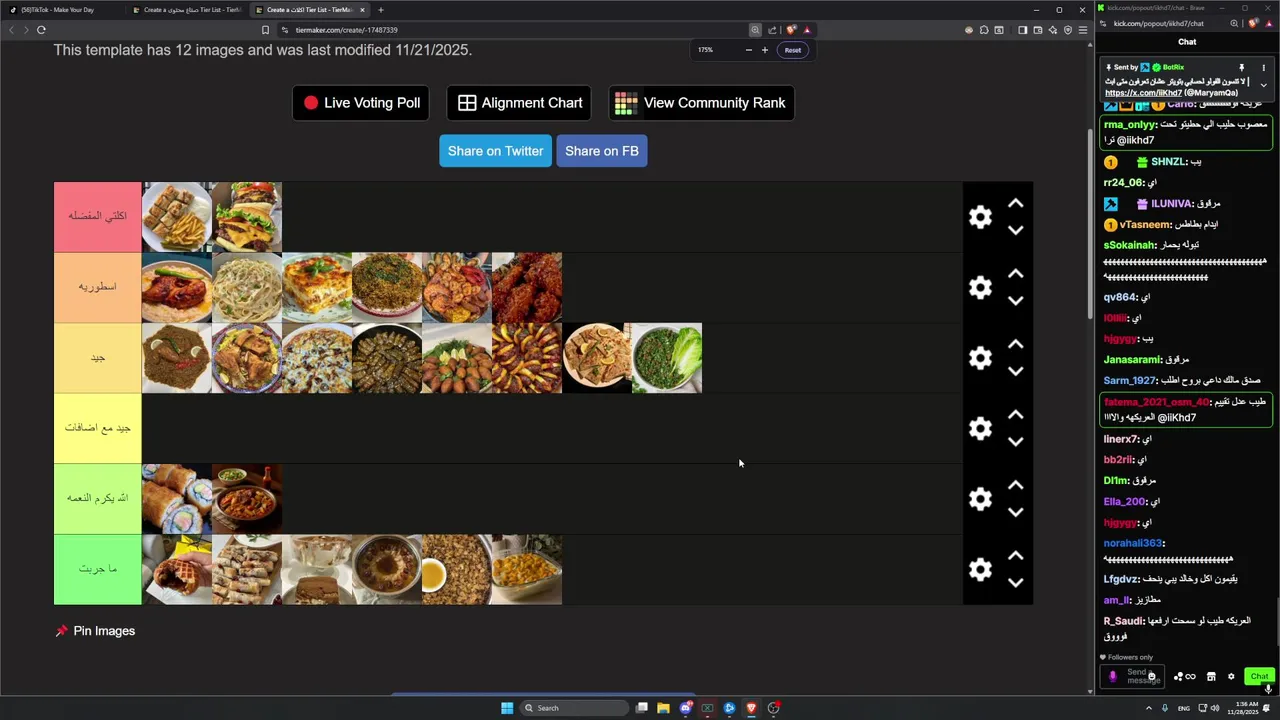This screenshot has height=720, width=1280.
Task: Select burger image in top tier
Action: [x=247, y=217]
